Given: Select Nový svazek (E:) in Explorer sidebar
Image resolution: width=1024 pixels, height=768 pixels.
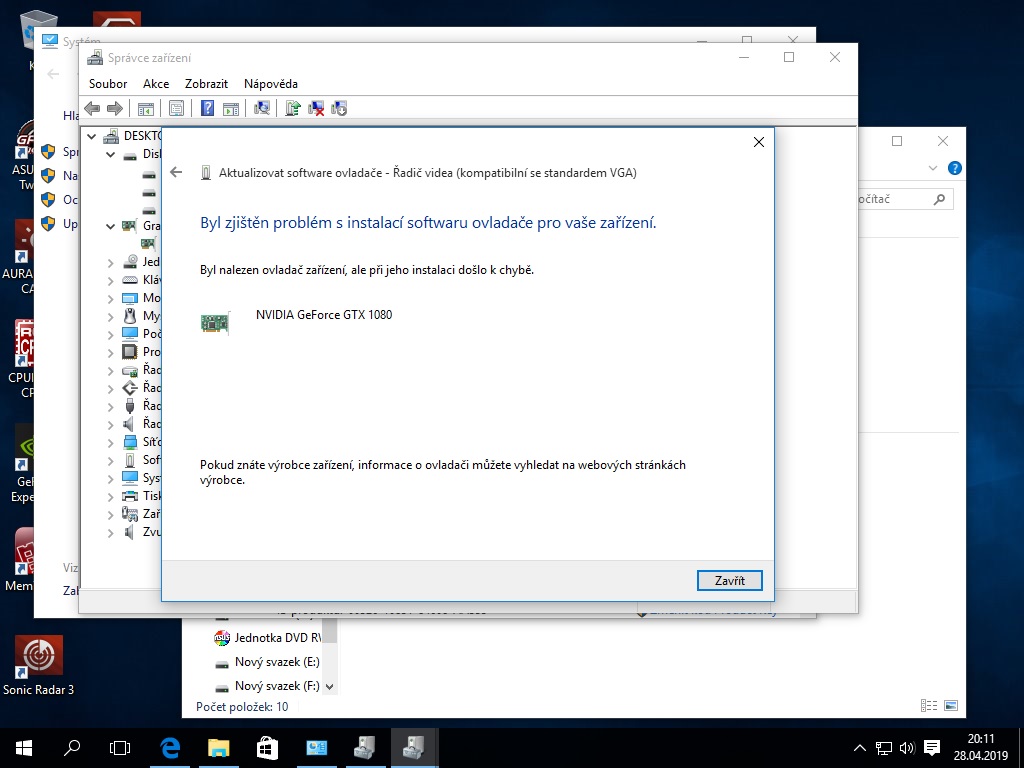Looking at the screenshot, I should pyautogui.click(x=268, y=662).
